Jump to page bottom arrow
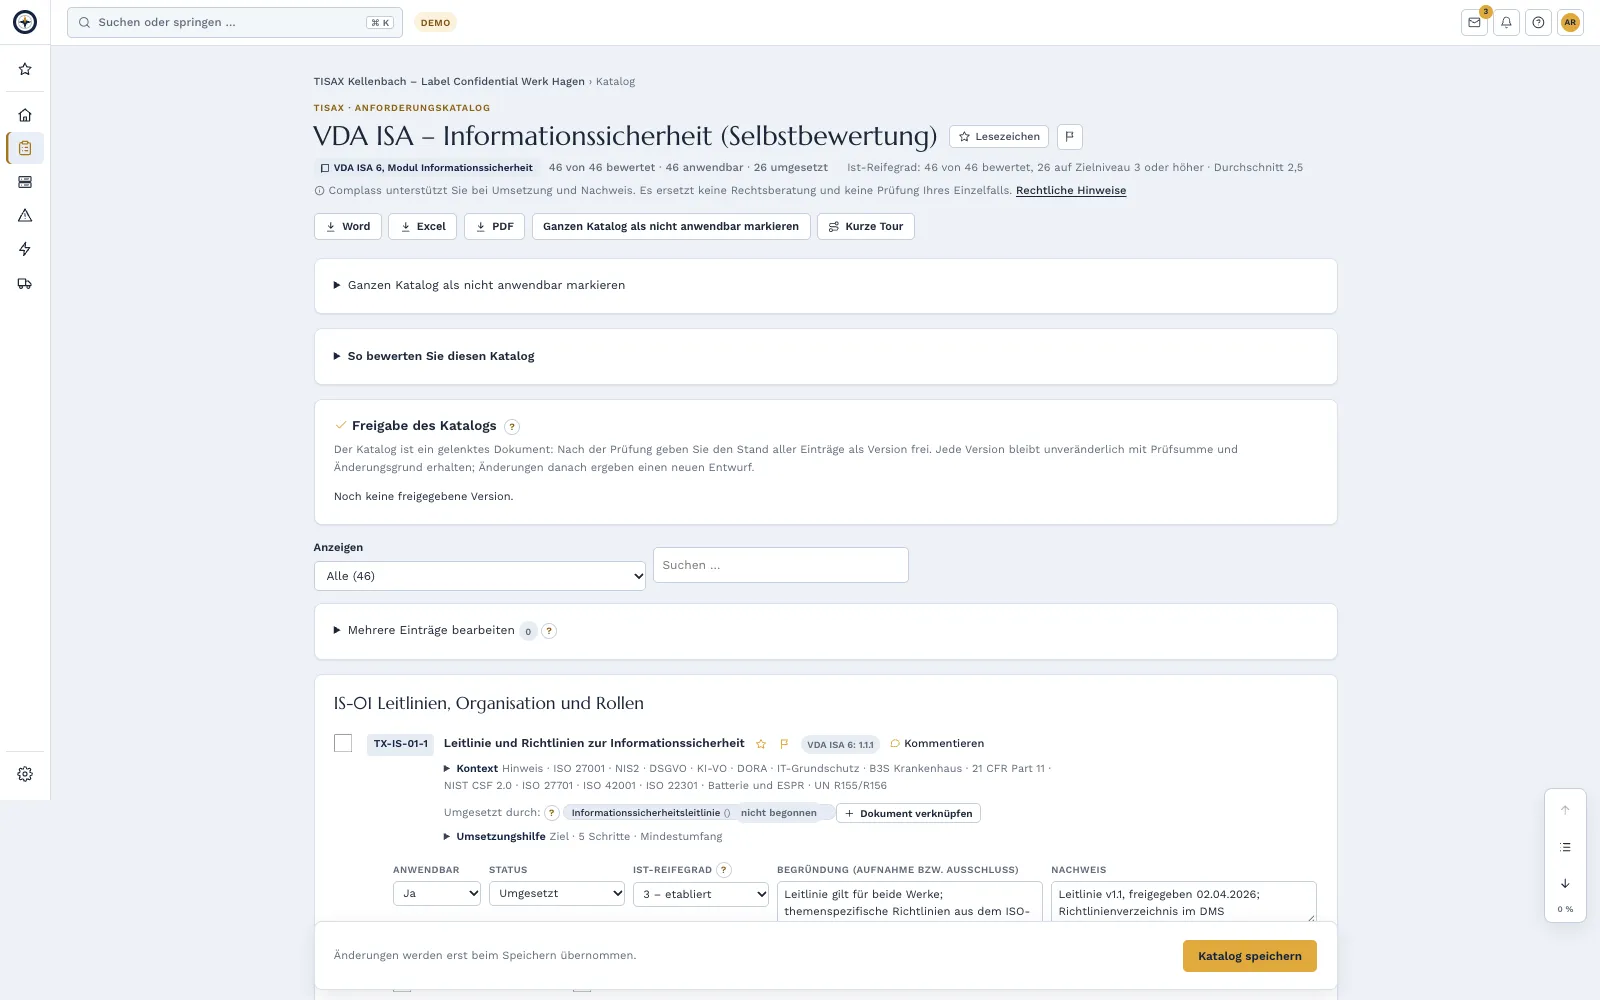Viewport: 1600px width, 1000px height. [1565, 883]
